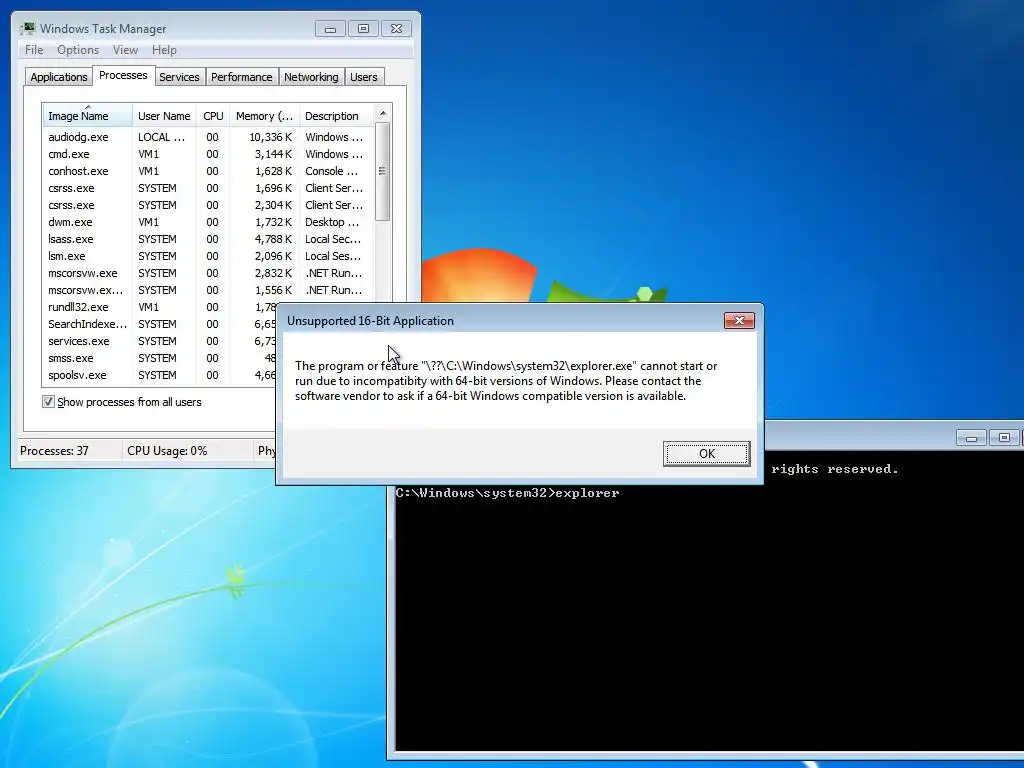The width and height of the screenshot is (1024, 768).
Task: Click the Console description of conhost.exe
Action: [332, 171]
